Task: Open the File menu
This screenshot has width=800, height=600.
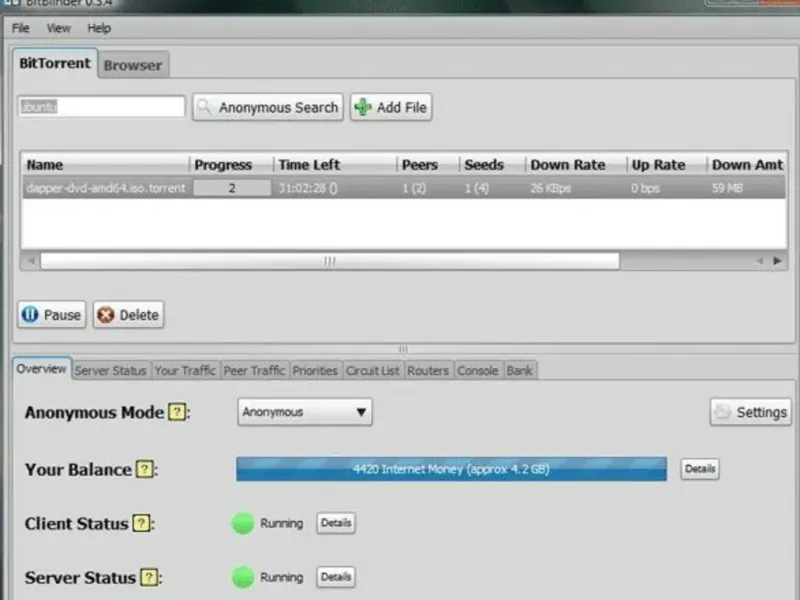Action: click(20, 28)
